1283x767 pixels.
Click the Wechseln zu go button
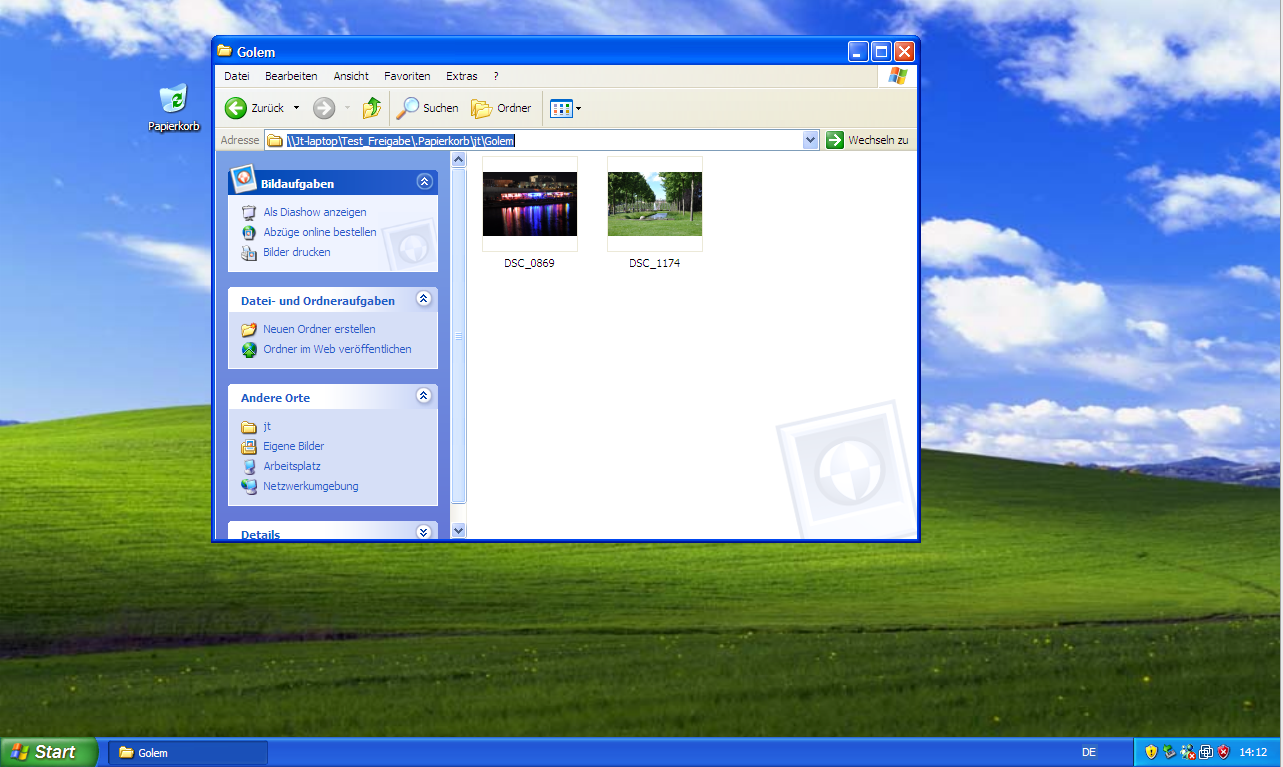(x=867, y=141)
